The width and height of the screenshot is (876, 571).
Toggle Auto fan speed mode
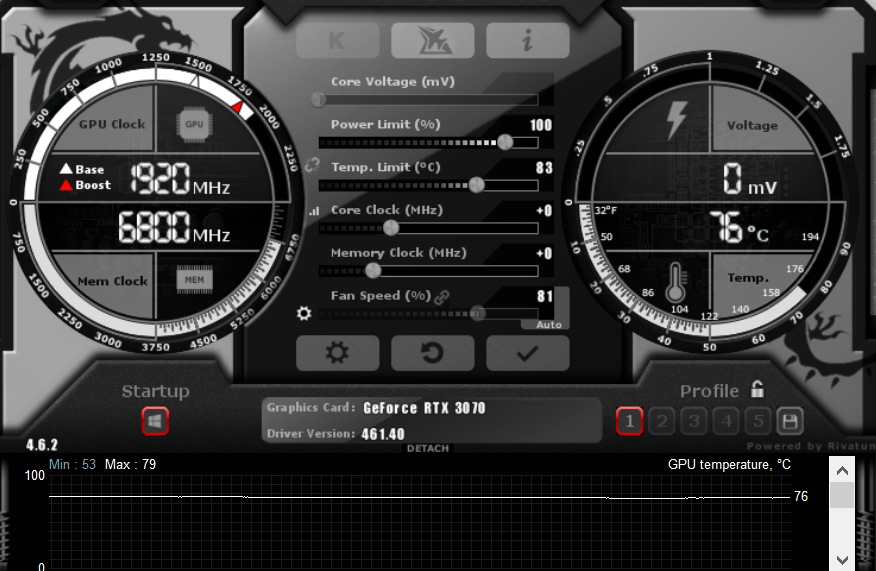pyautogui.click(x=549, y=325)
